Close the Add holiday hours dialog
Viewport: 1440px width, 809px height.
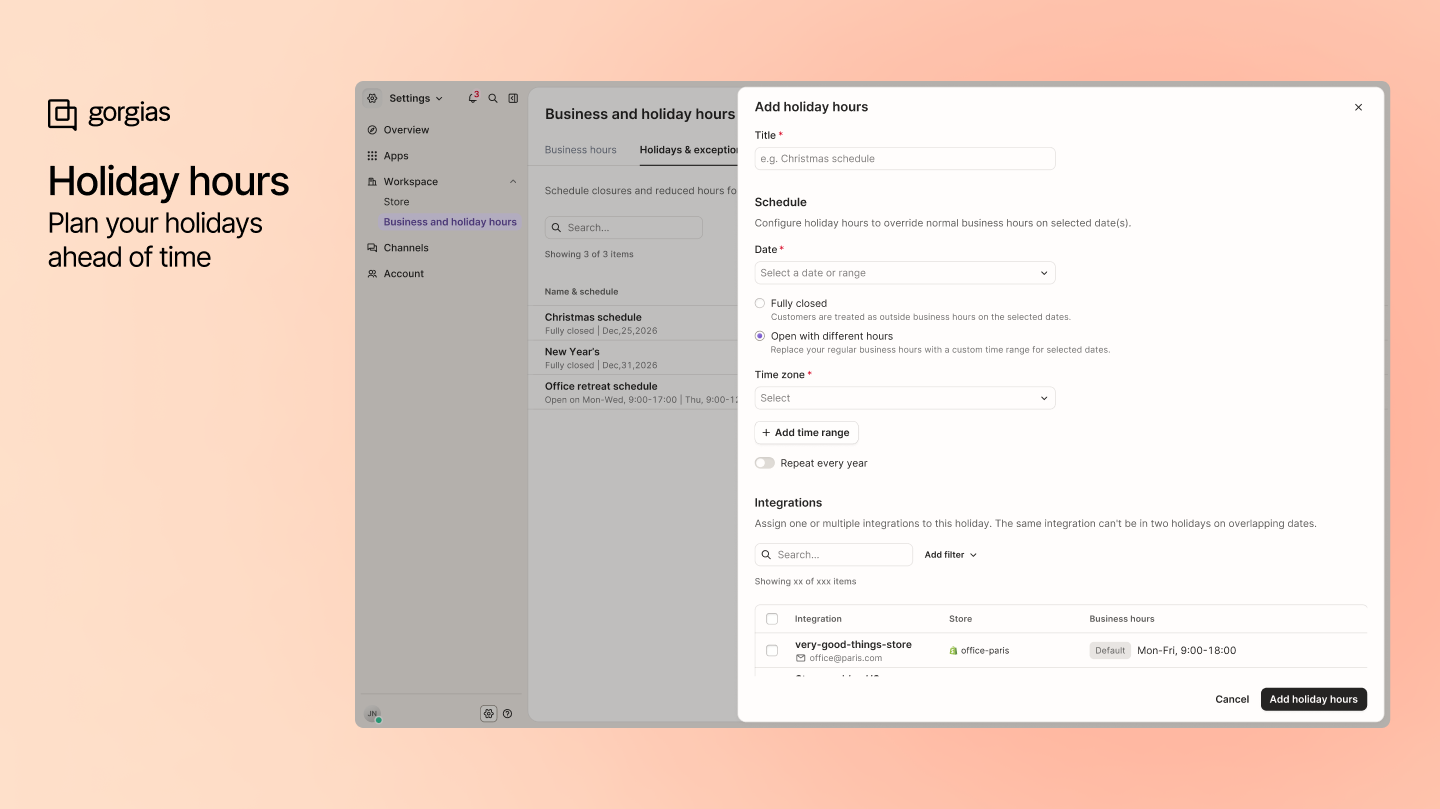1358,107
